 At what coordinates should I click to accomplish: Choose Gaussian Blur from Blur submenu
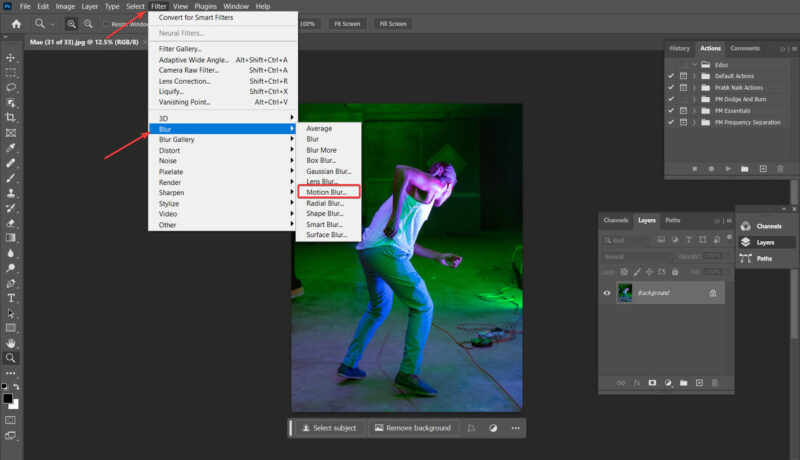tap(329, 171)
